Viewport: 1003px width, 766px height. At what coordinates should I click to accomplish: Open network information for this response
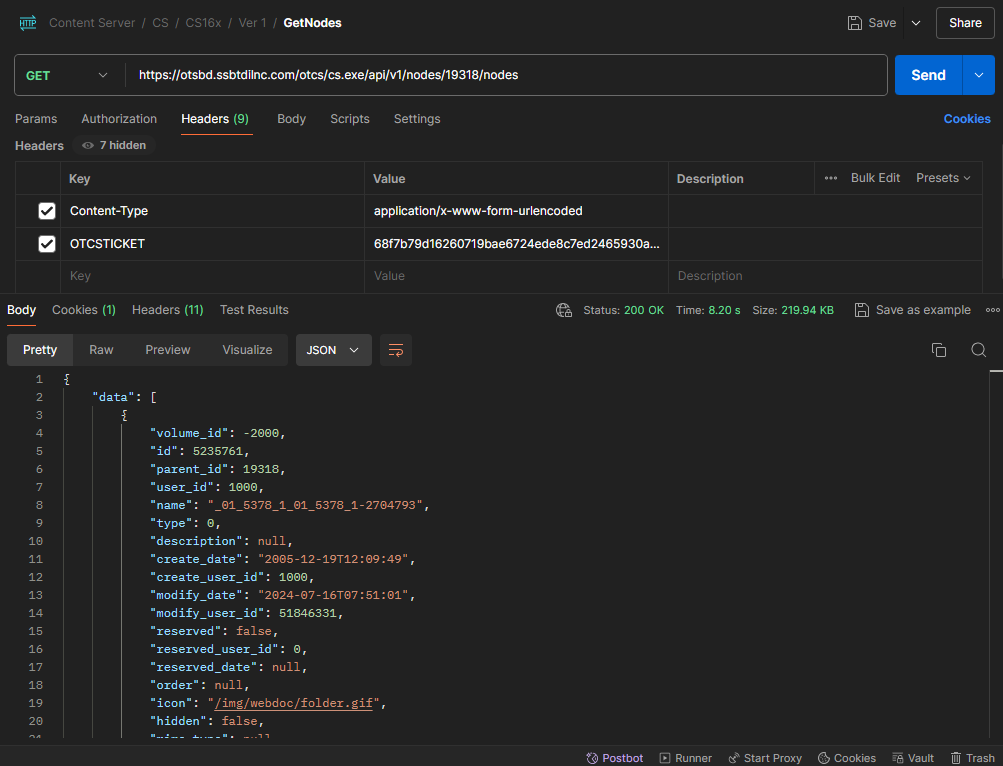[563, 310]
